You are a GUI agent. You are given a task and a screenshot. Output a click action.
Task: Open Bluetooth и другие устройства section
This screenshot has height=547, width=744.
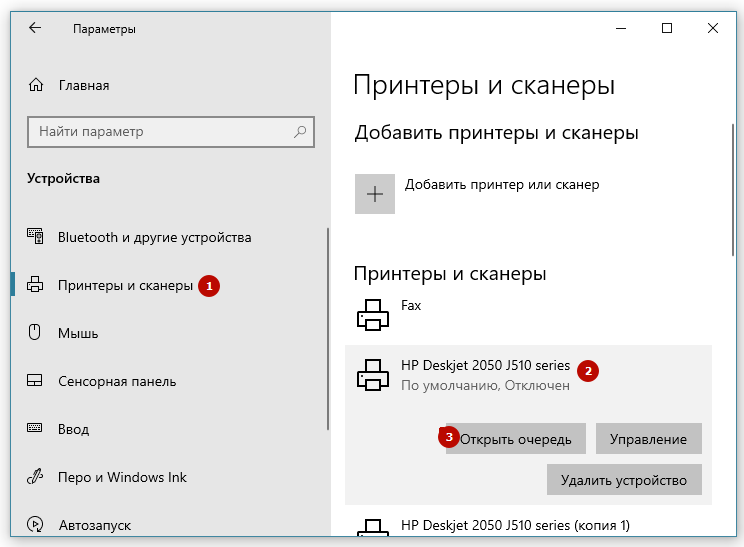coord(154,237)
